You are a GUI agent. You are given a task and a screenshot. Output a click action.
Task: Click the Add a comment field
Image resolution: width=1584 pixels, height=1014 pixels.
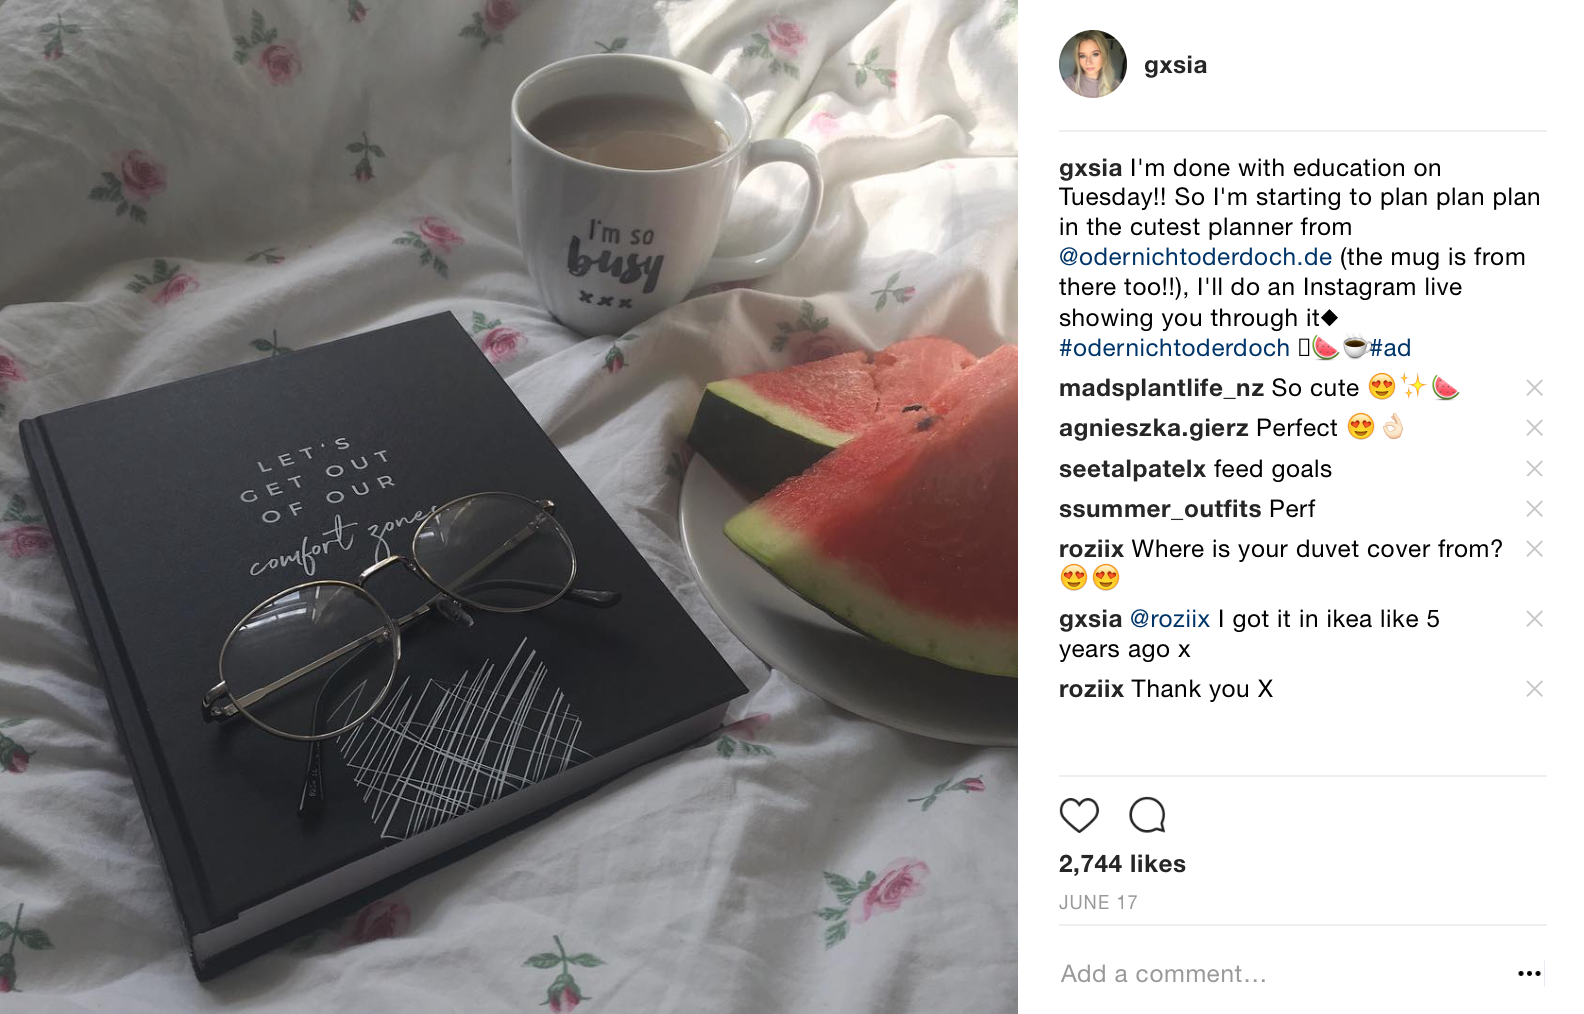1285,974
